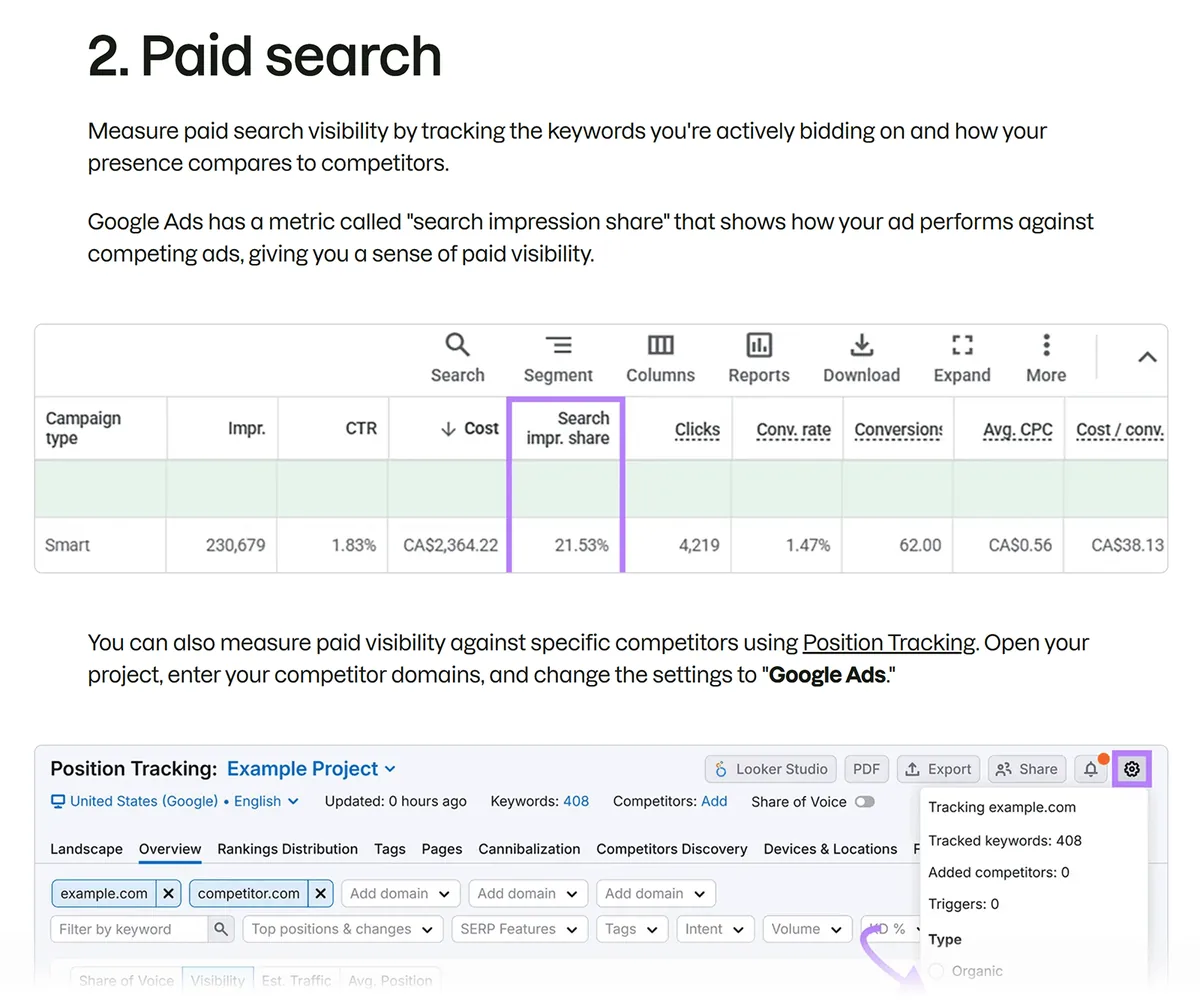Open the United States (Google) • English dropdown
Screen dimensions: 1200x1000
point(175,801)
